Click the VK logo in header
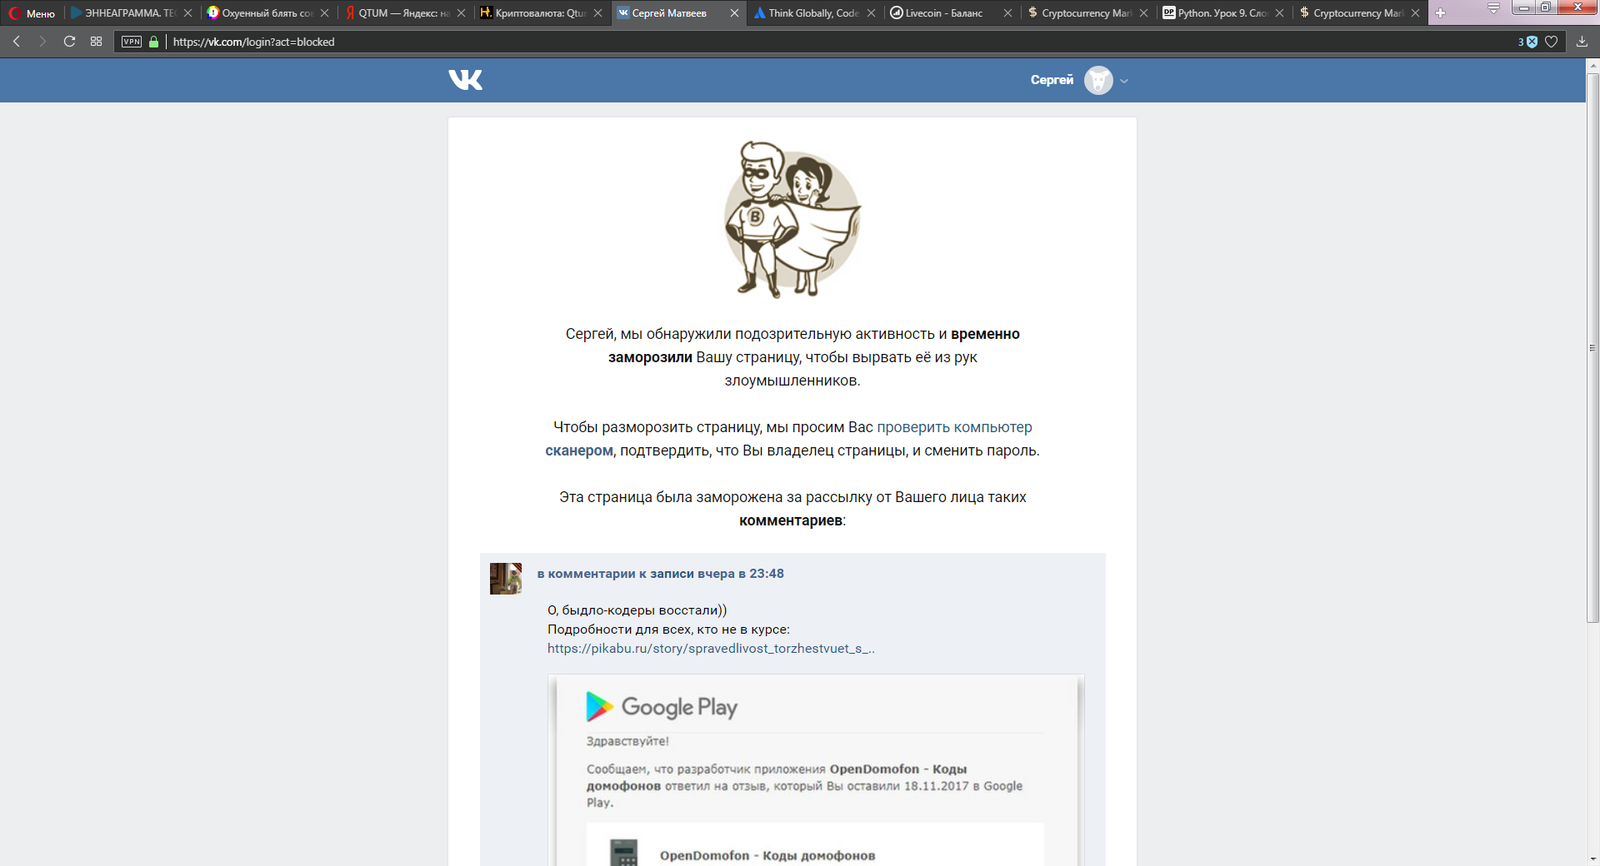This screenshot has height=866, width=1600. [466, 80]
